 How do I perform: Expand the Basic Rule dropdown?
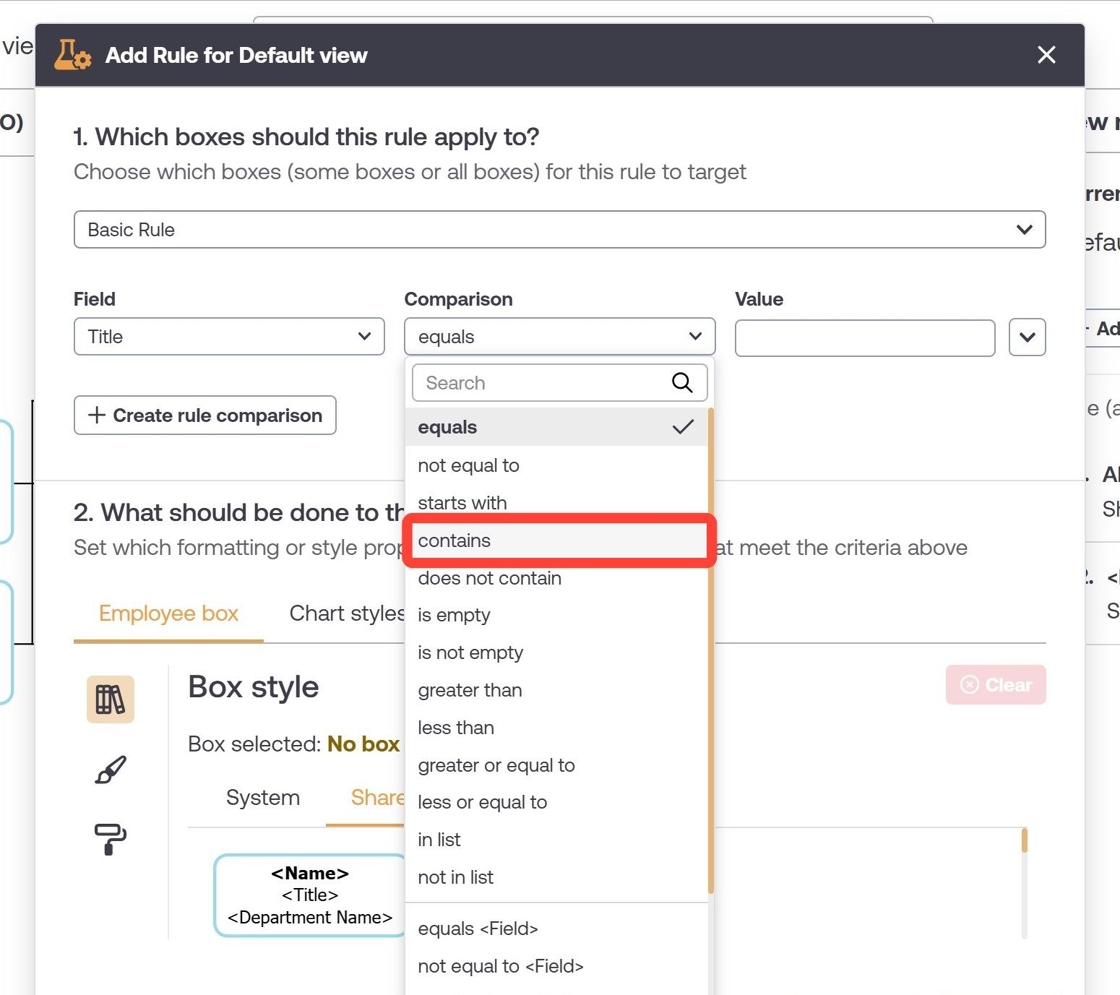pos(559,230)
